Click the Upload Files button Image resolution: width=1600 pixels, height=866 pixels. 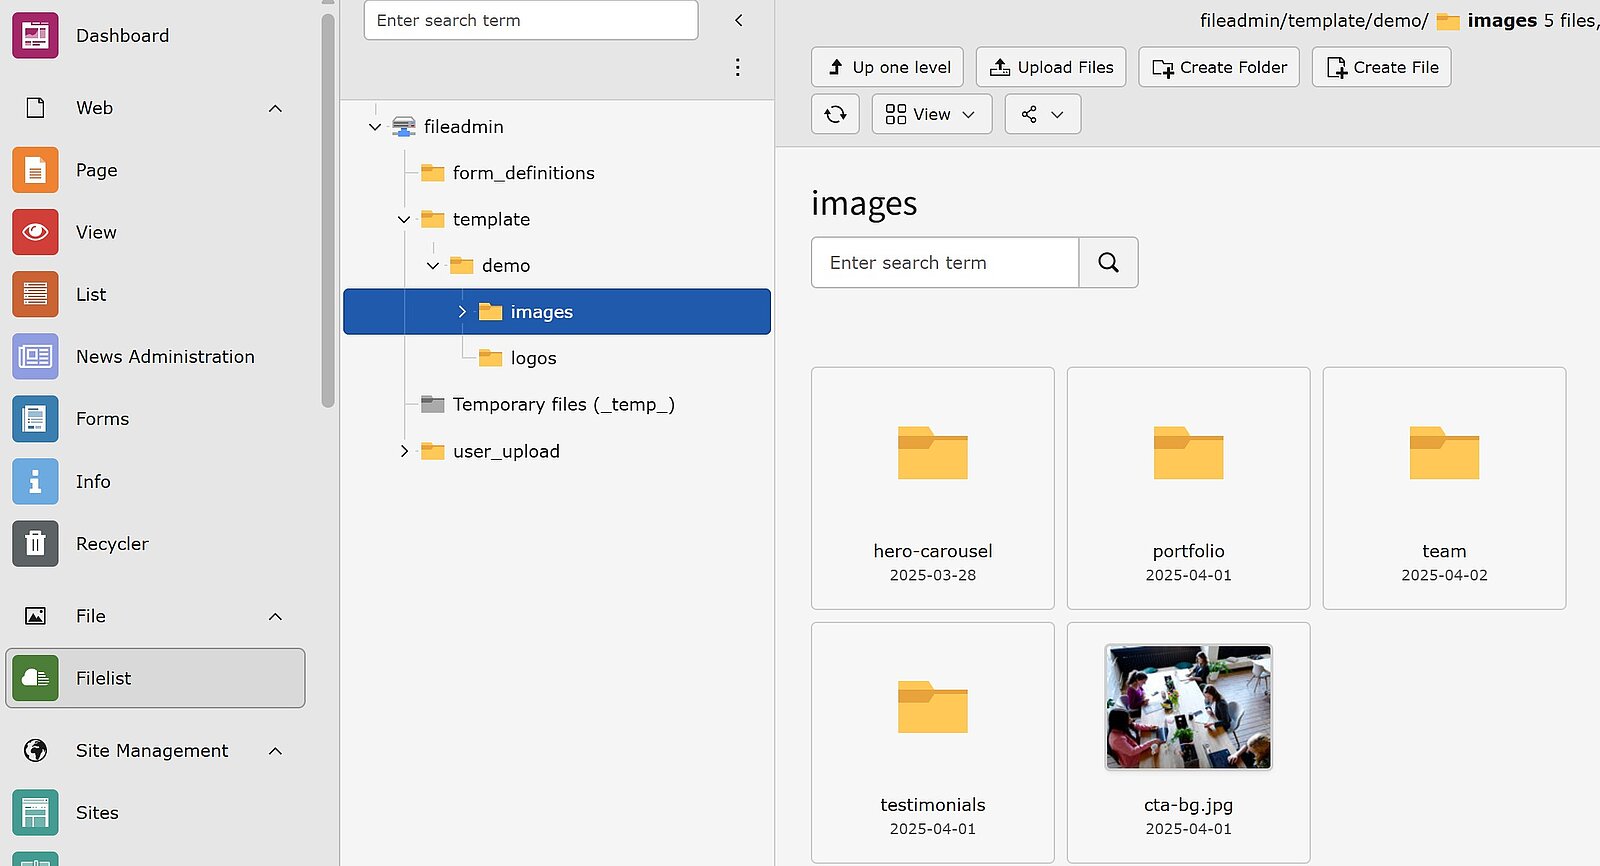pos(1051,67)
